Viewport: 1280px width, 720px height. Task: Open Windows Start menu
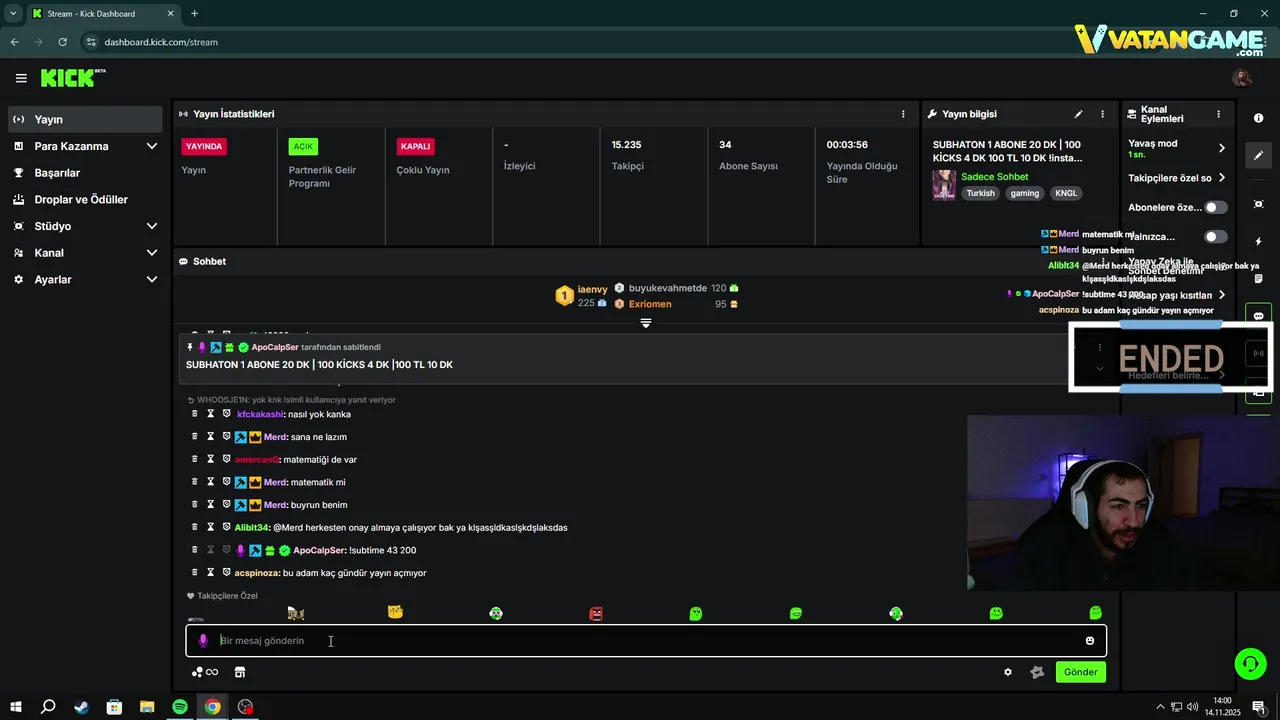click(x=14, y=707)
